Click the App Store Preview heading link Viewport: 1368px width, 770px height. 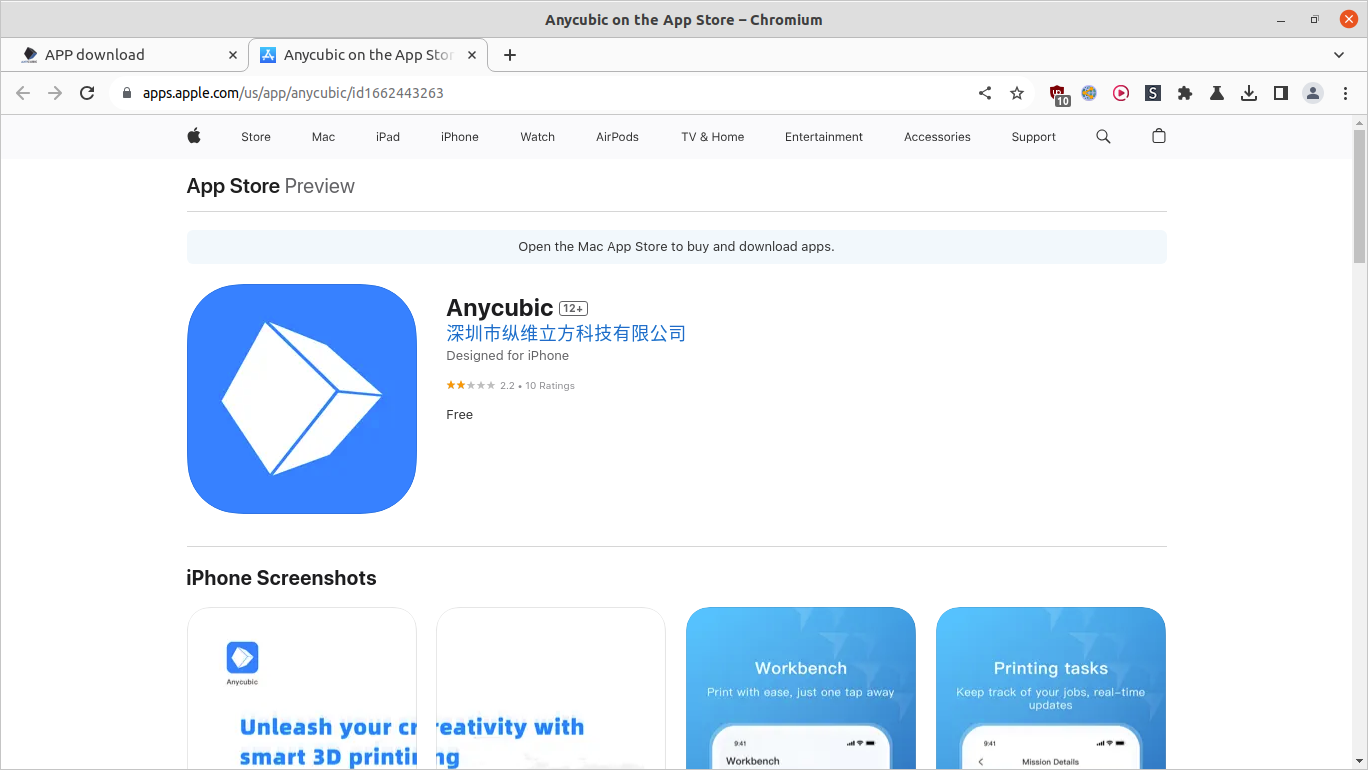(270, 186)
